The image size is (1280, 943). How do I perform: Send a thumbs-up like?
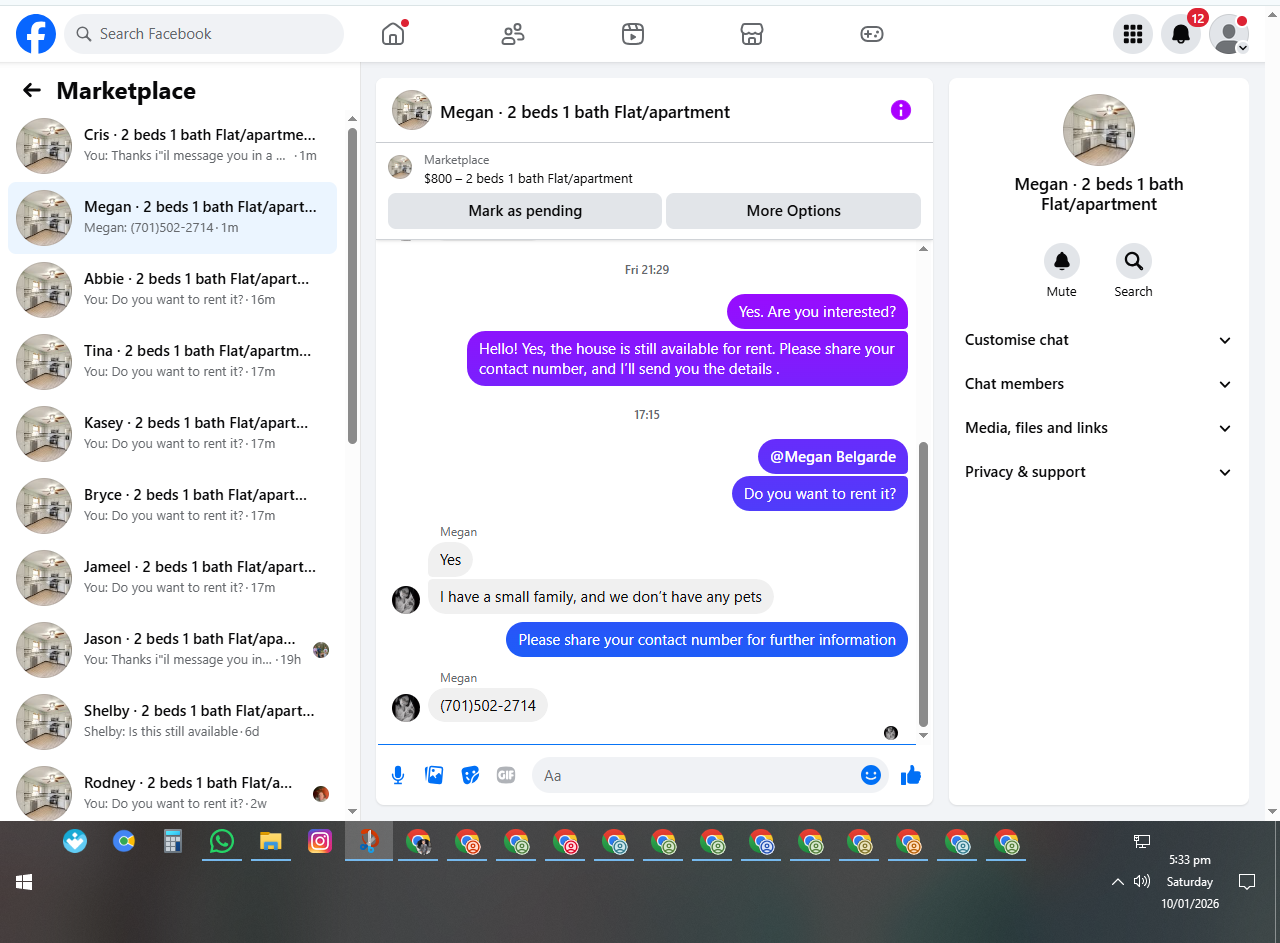point(910,775)
